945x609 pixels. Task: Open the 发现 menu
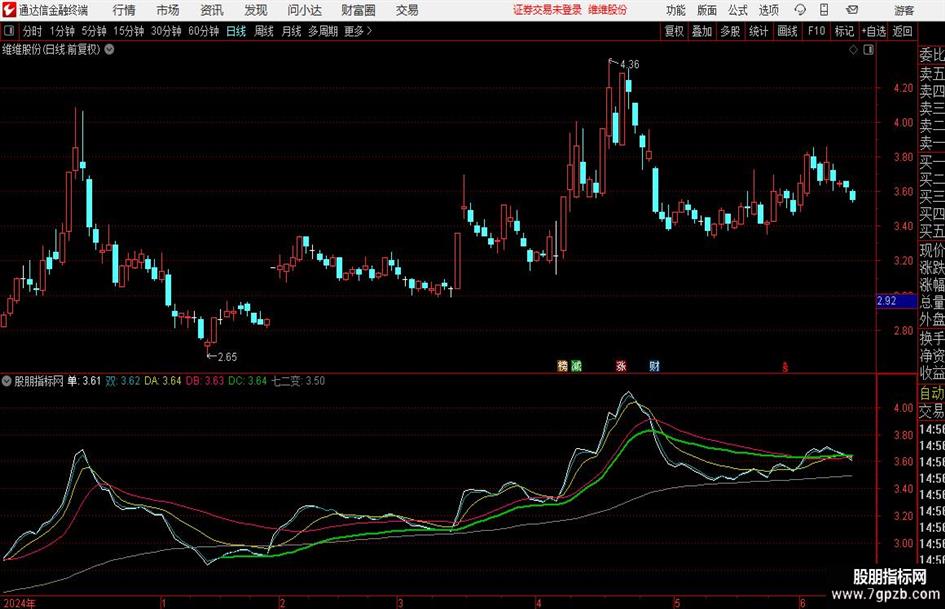click(256, 10)
